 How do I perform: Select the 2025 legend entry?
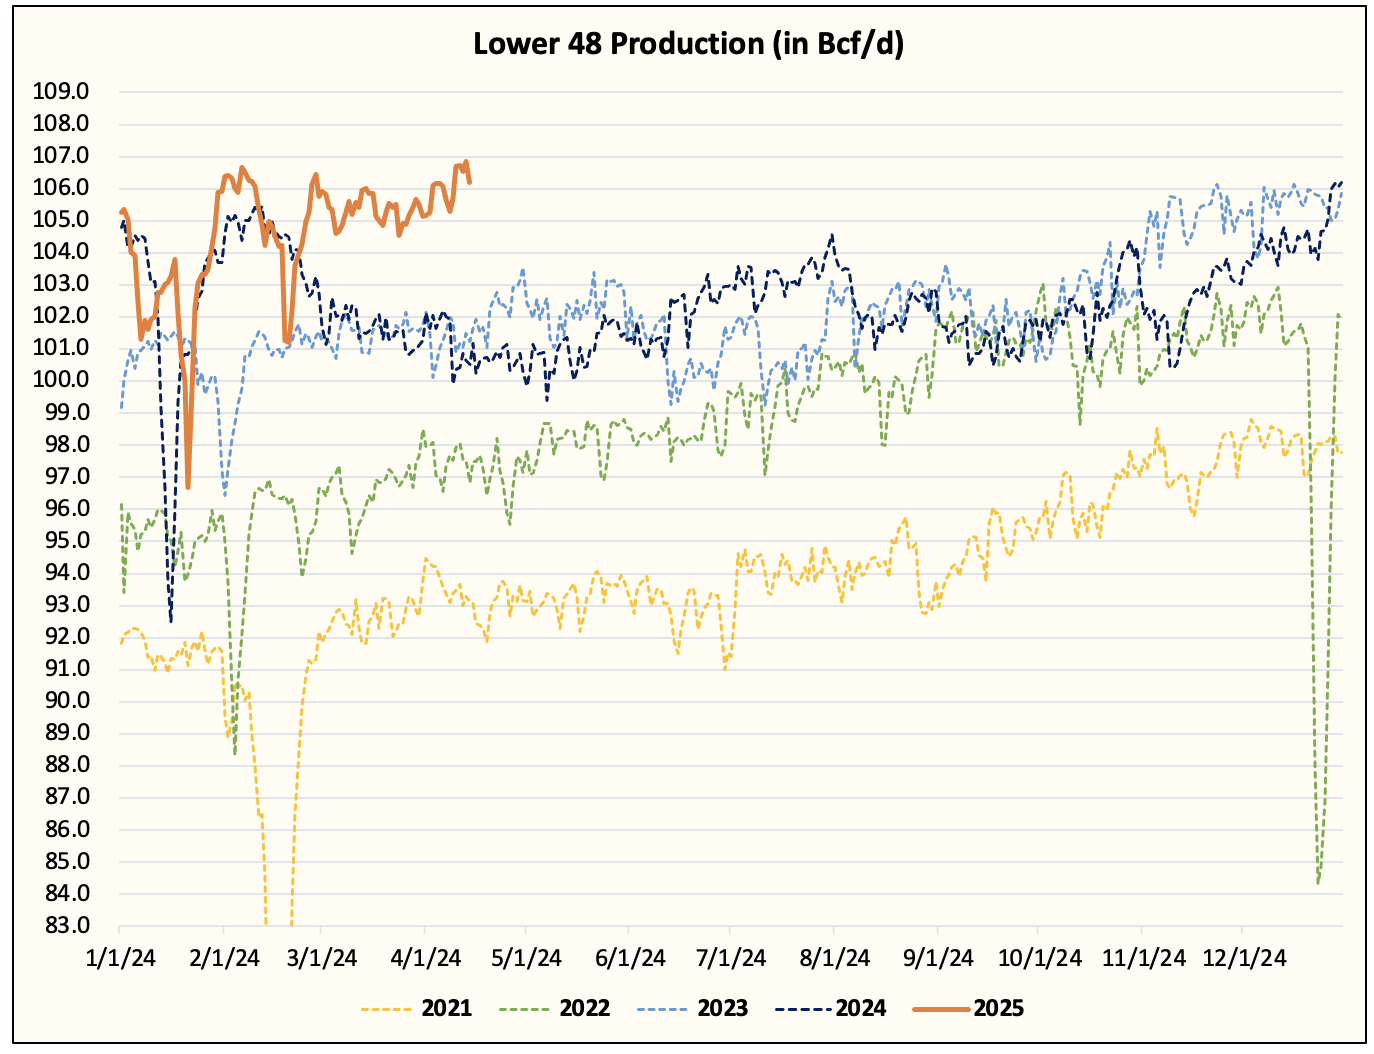[969, 1008]
